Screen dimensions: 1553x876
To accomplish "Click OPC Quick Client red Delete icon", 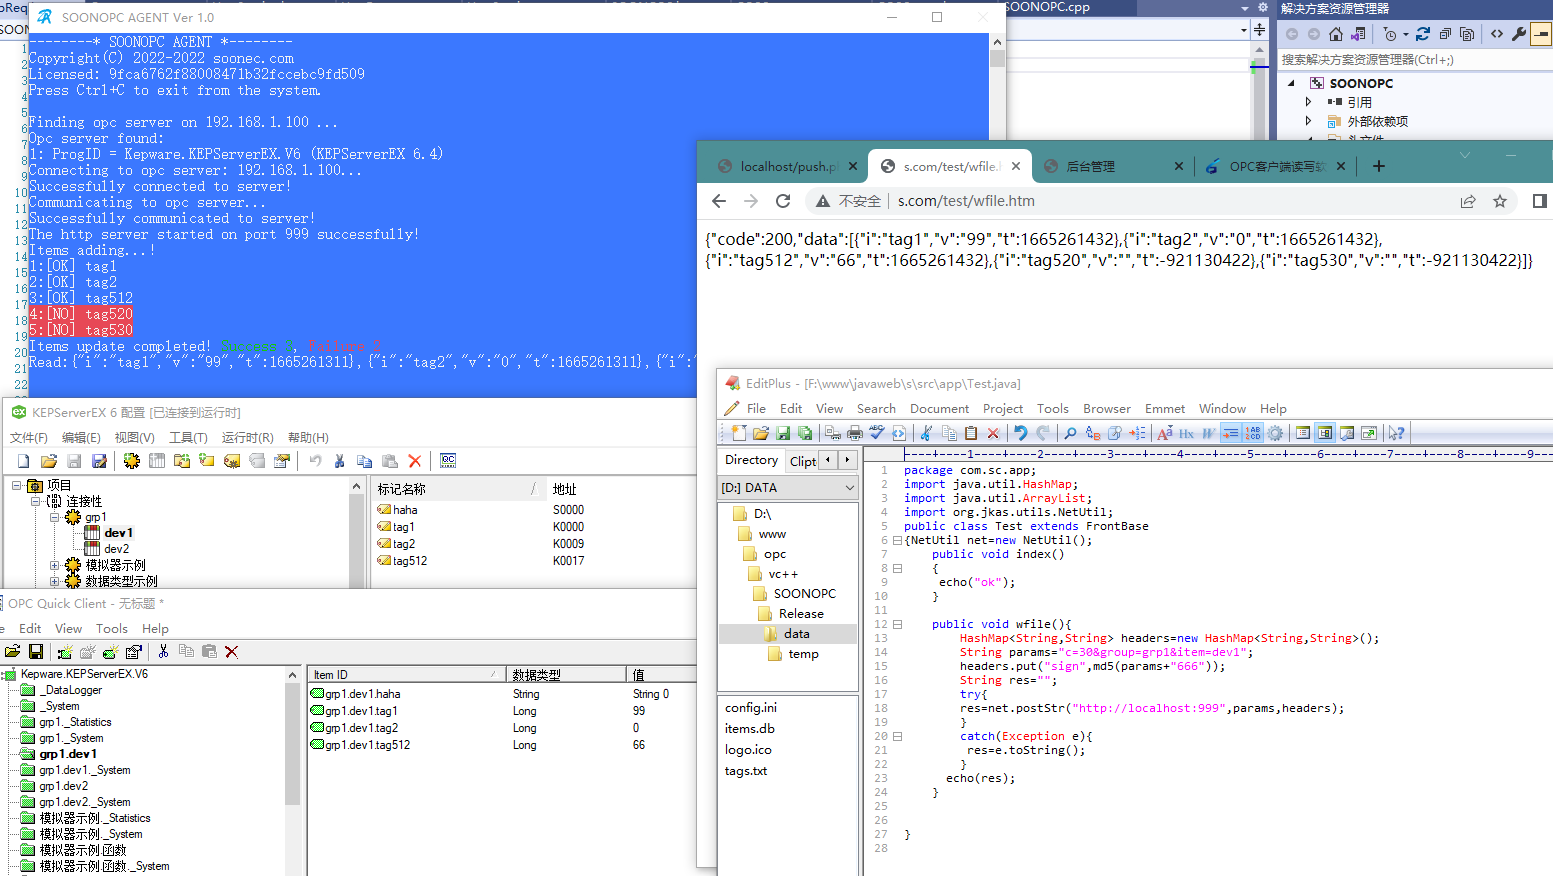I will click(x=232, y=652).
